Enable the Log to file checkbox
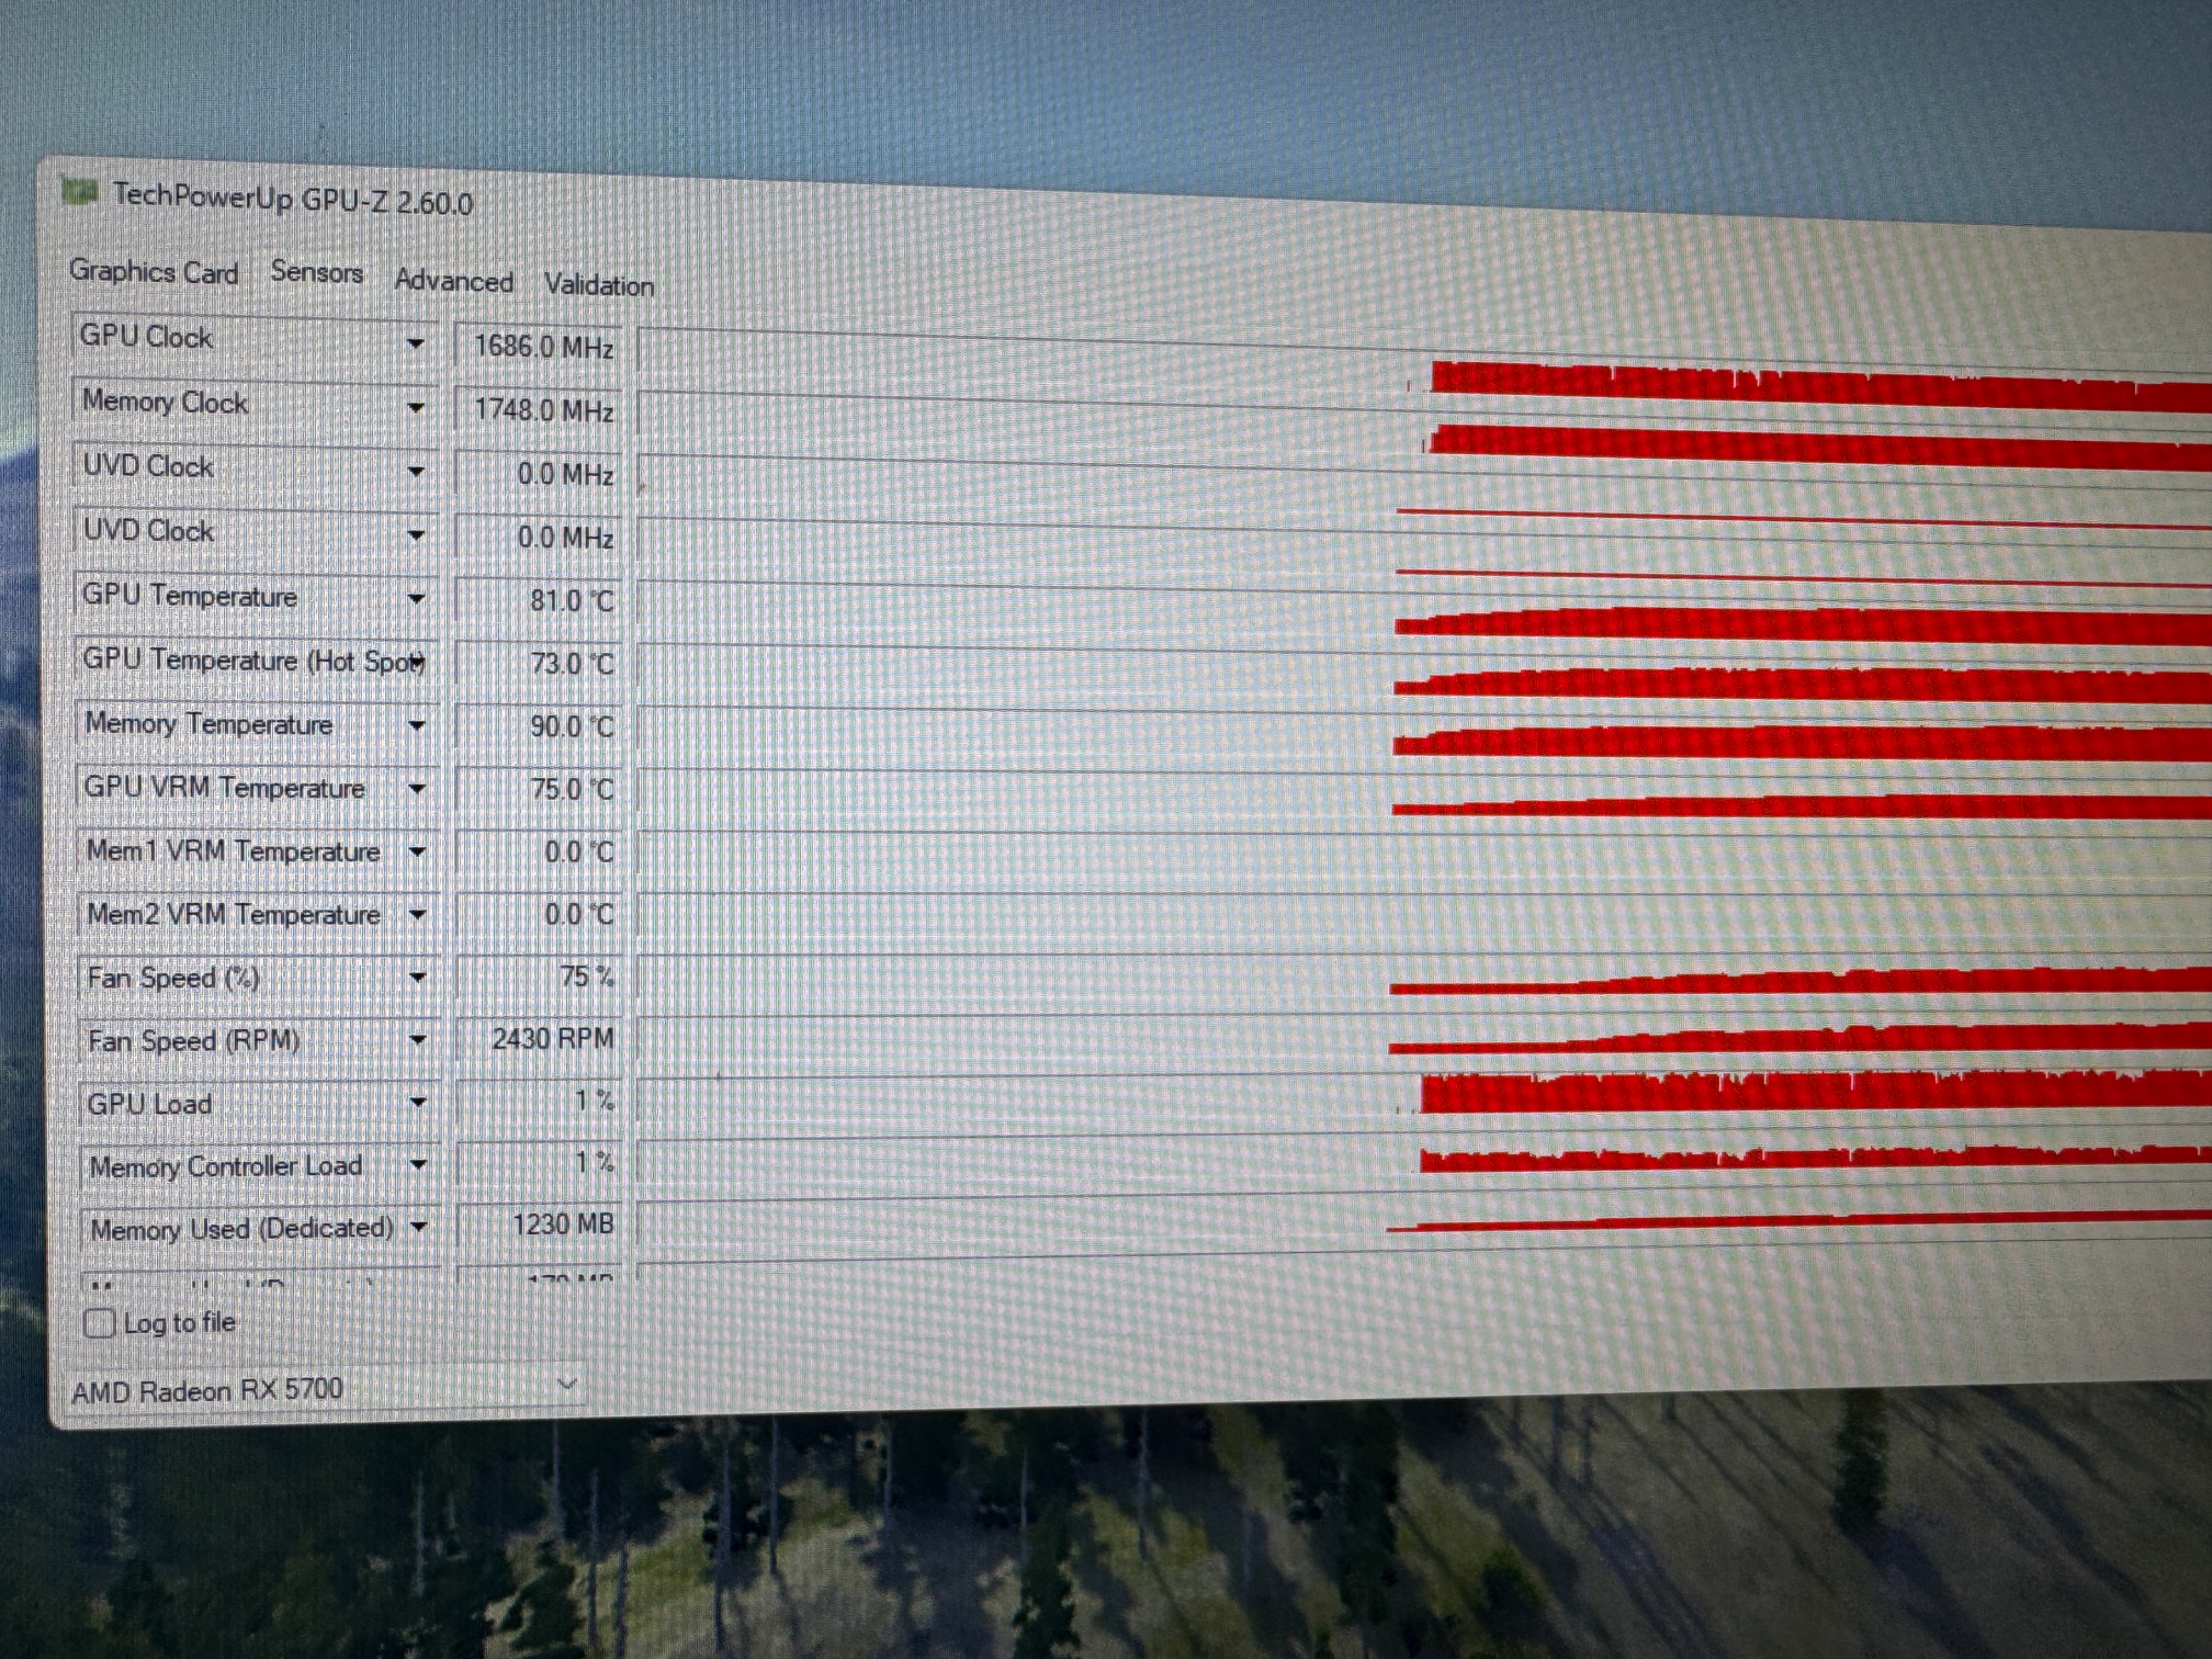The image size is (2212, 1659). pos(99,1323)
